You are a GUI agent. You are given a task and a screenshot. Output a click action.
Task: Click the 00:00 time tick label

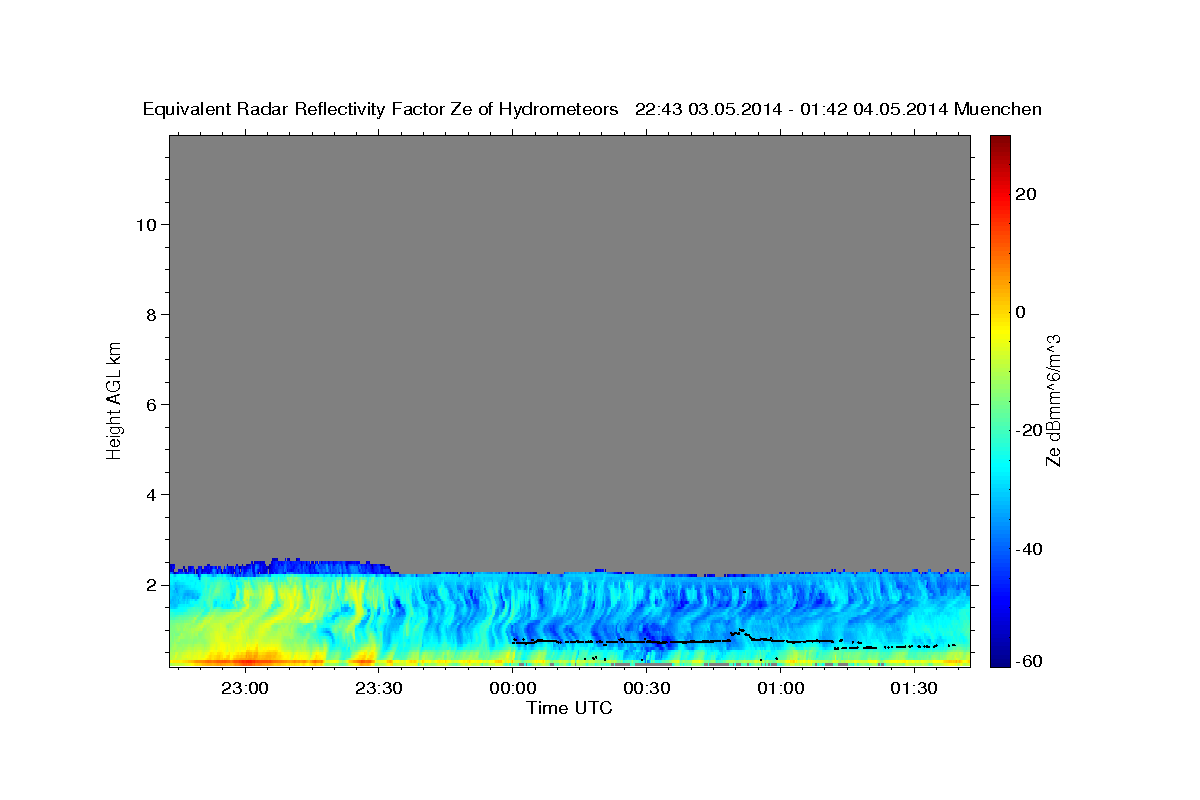coord(512,688)
